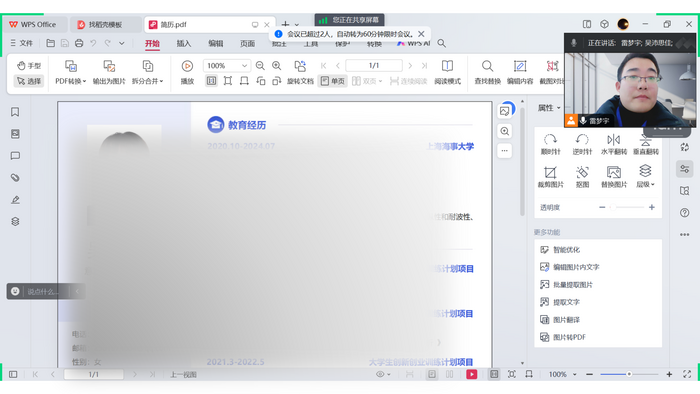Click the 查找替换 search icon

click(488, 72)
